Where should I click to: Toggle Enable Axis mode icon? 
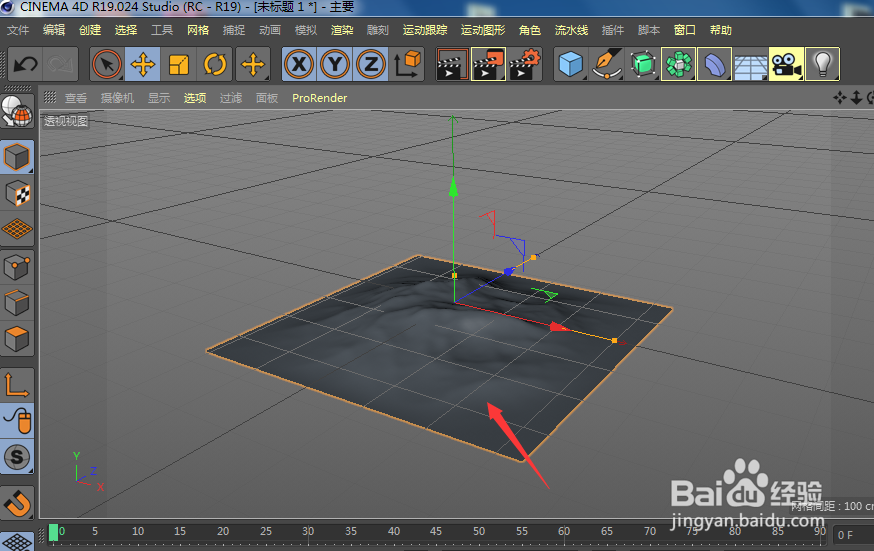(17, 385)
